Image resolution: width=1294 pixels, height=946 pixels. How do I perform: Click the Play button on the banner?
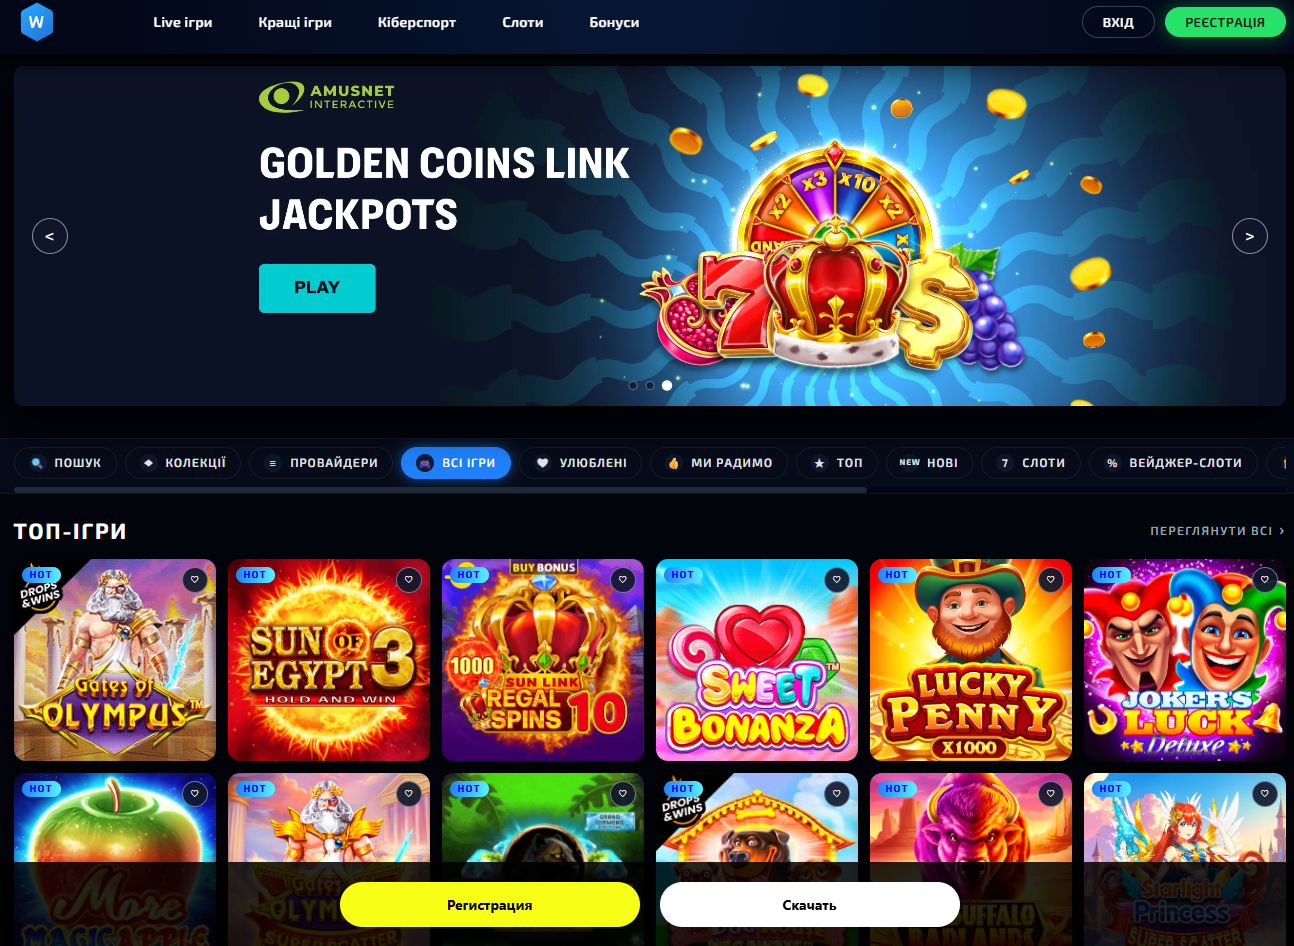317,288
